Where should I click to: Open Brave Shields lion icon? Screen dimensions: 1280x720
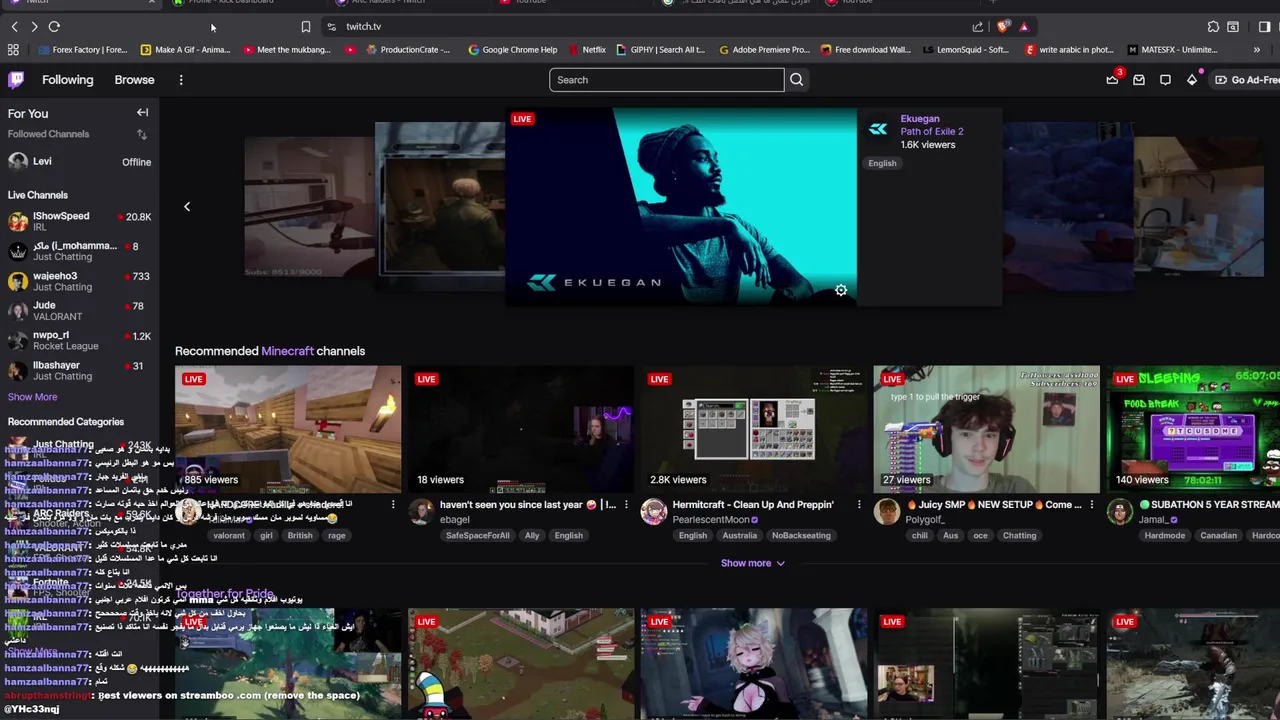click(x=1003, y=27)
